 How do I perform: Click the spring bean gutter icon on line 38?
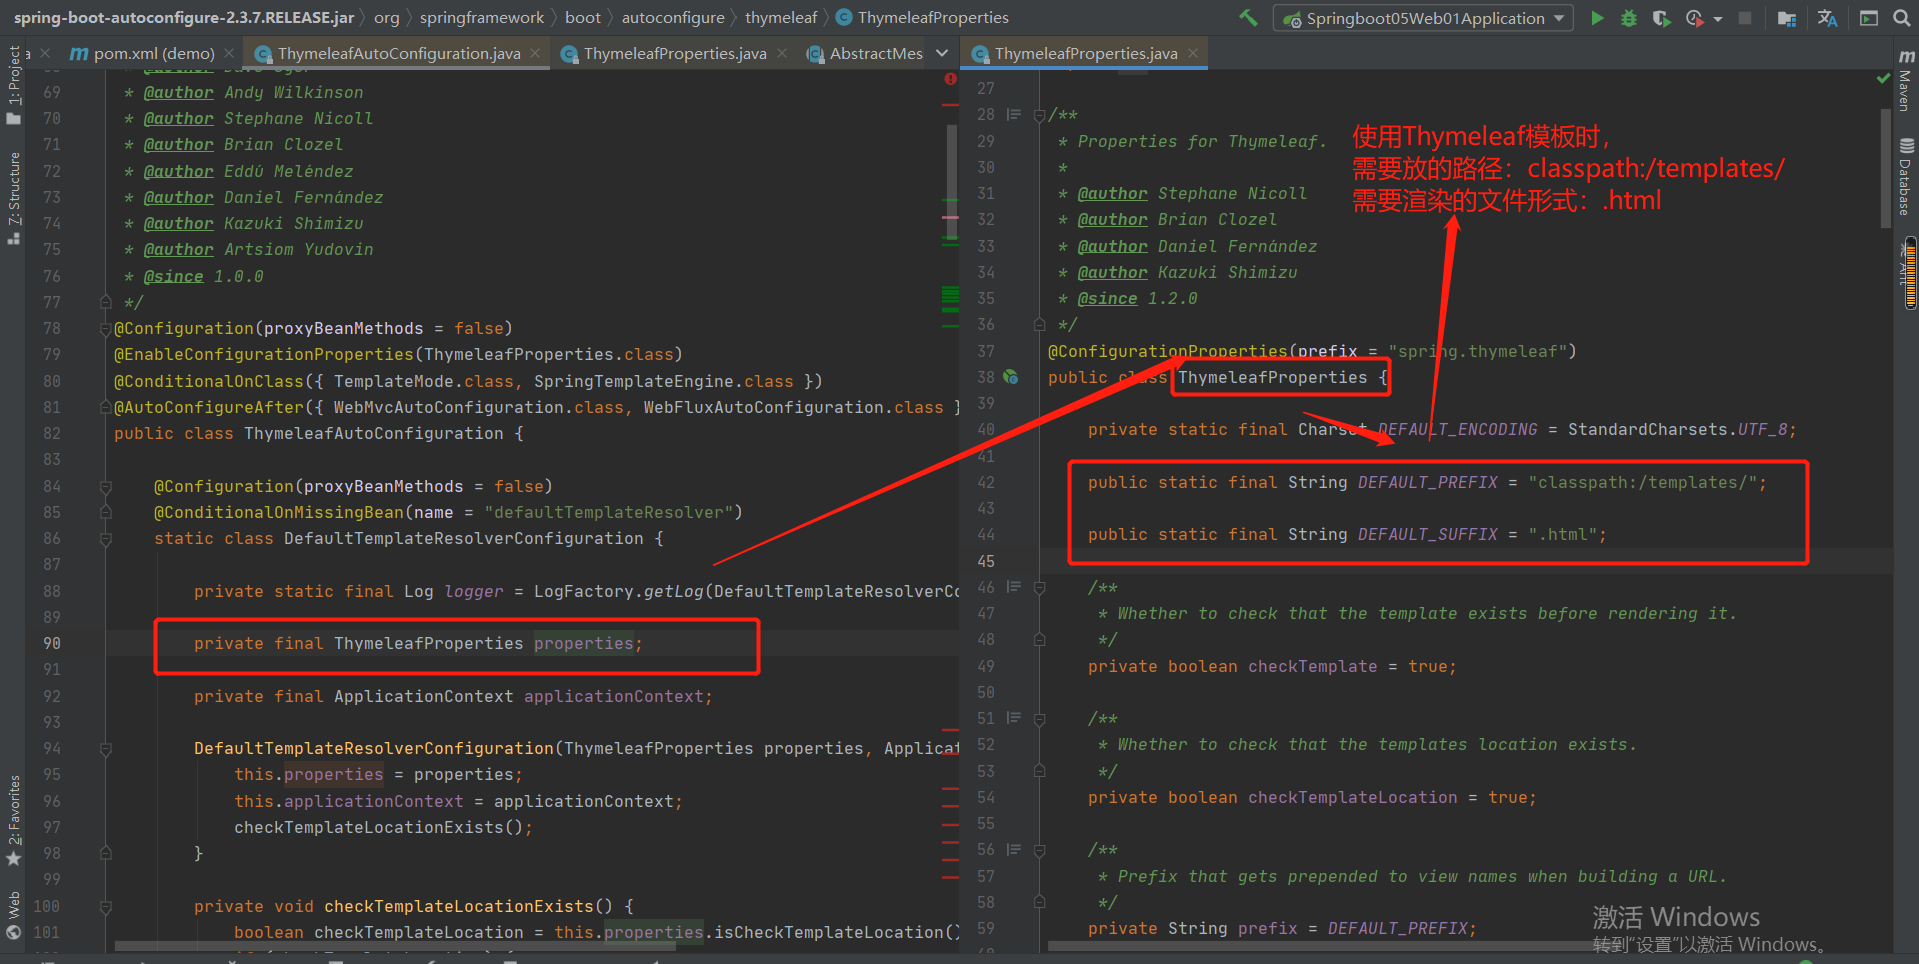coord(1011,377)
